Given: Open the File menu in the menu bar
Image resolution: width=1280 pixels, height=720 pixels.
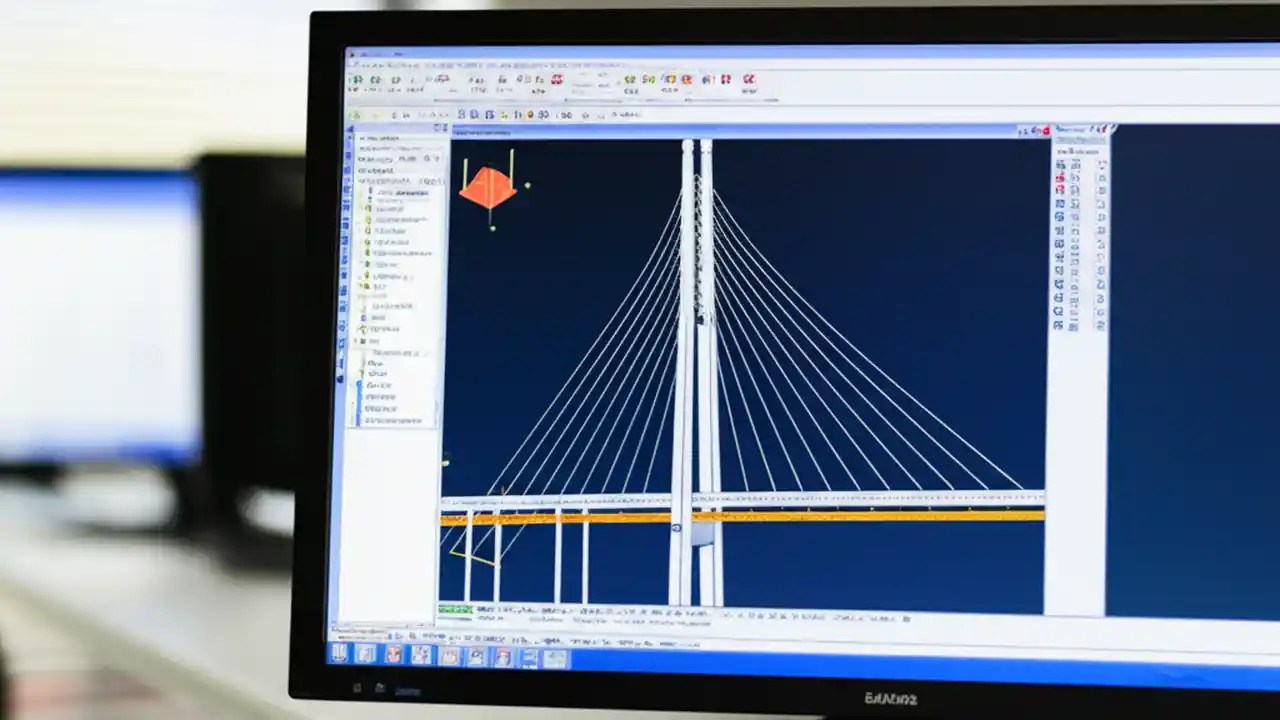Looking at the screenshot, I should [357, 63].
